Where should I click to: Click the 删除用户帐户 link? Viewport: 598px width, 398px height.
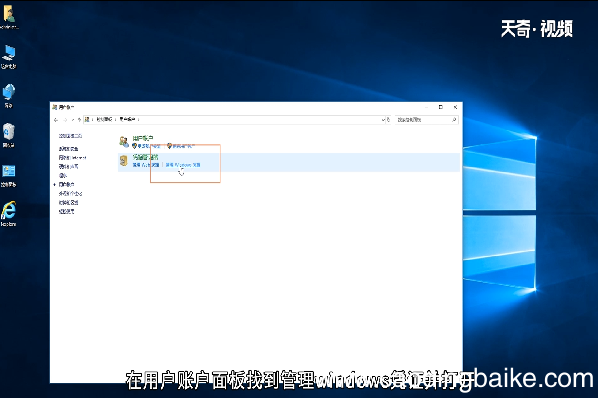183,146
